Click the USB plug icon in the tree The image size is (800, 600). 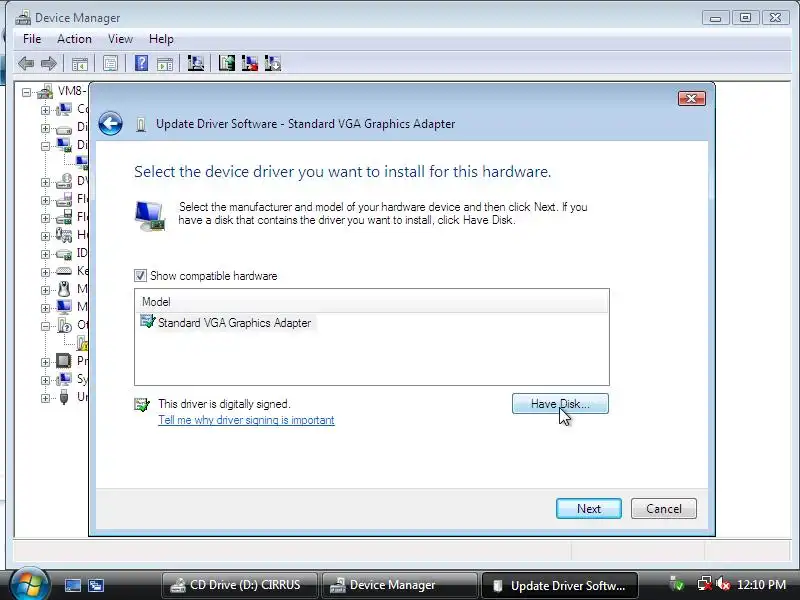tap(64, 397)
